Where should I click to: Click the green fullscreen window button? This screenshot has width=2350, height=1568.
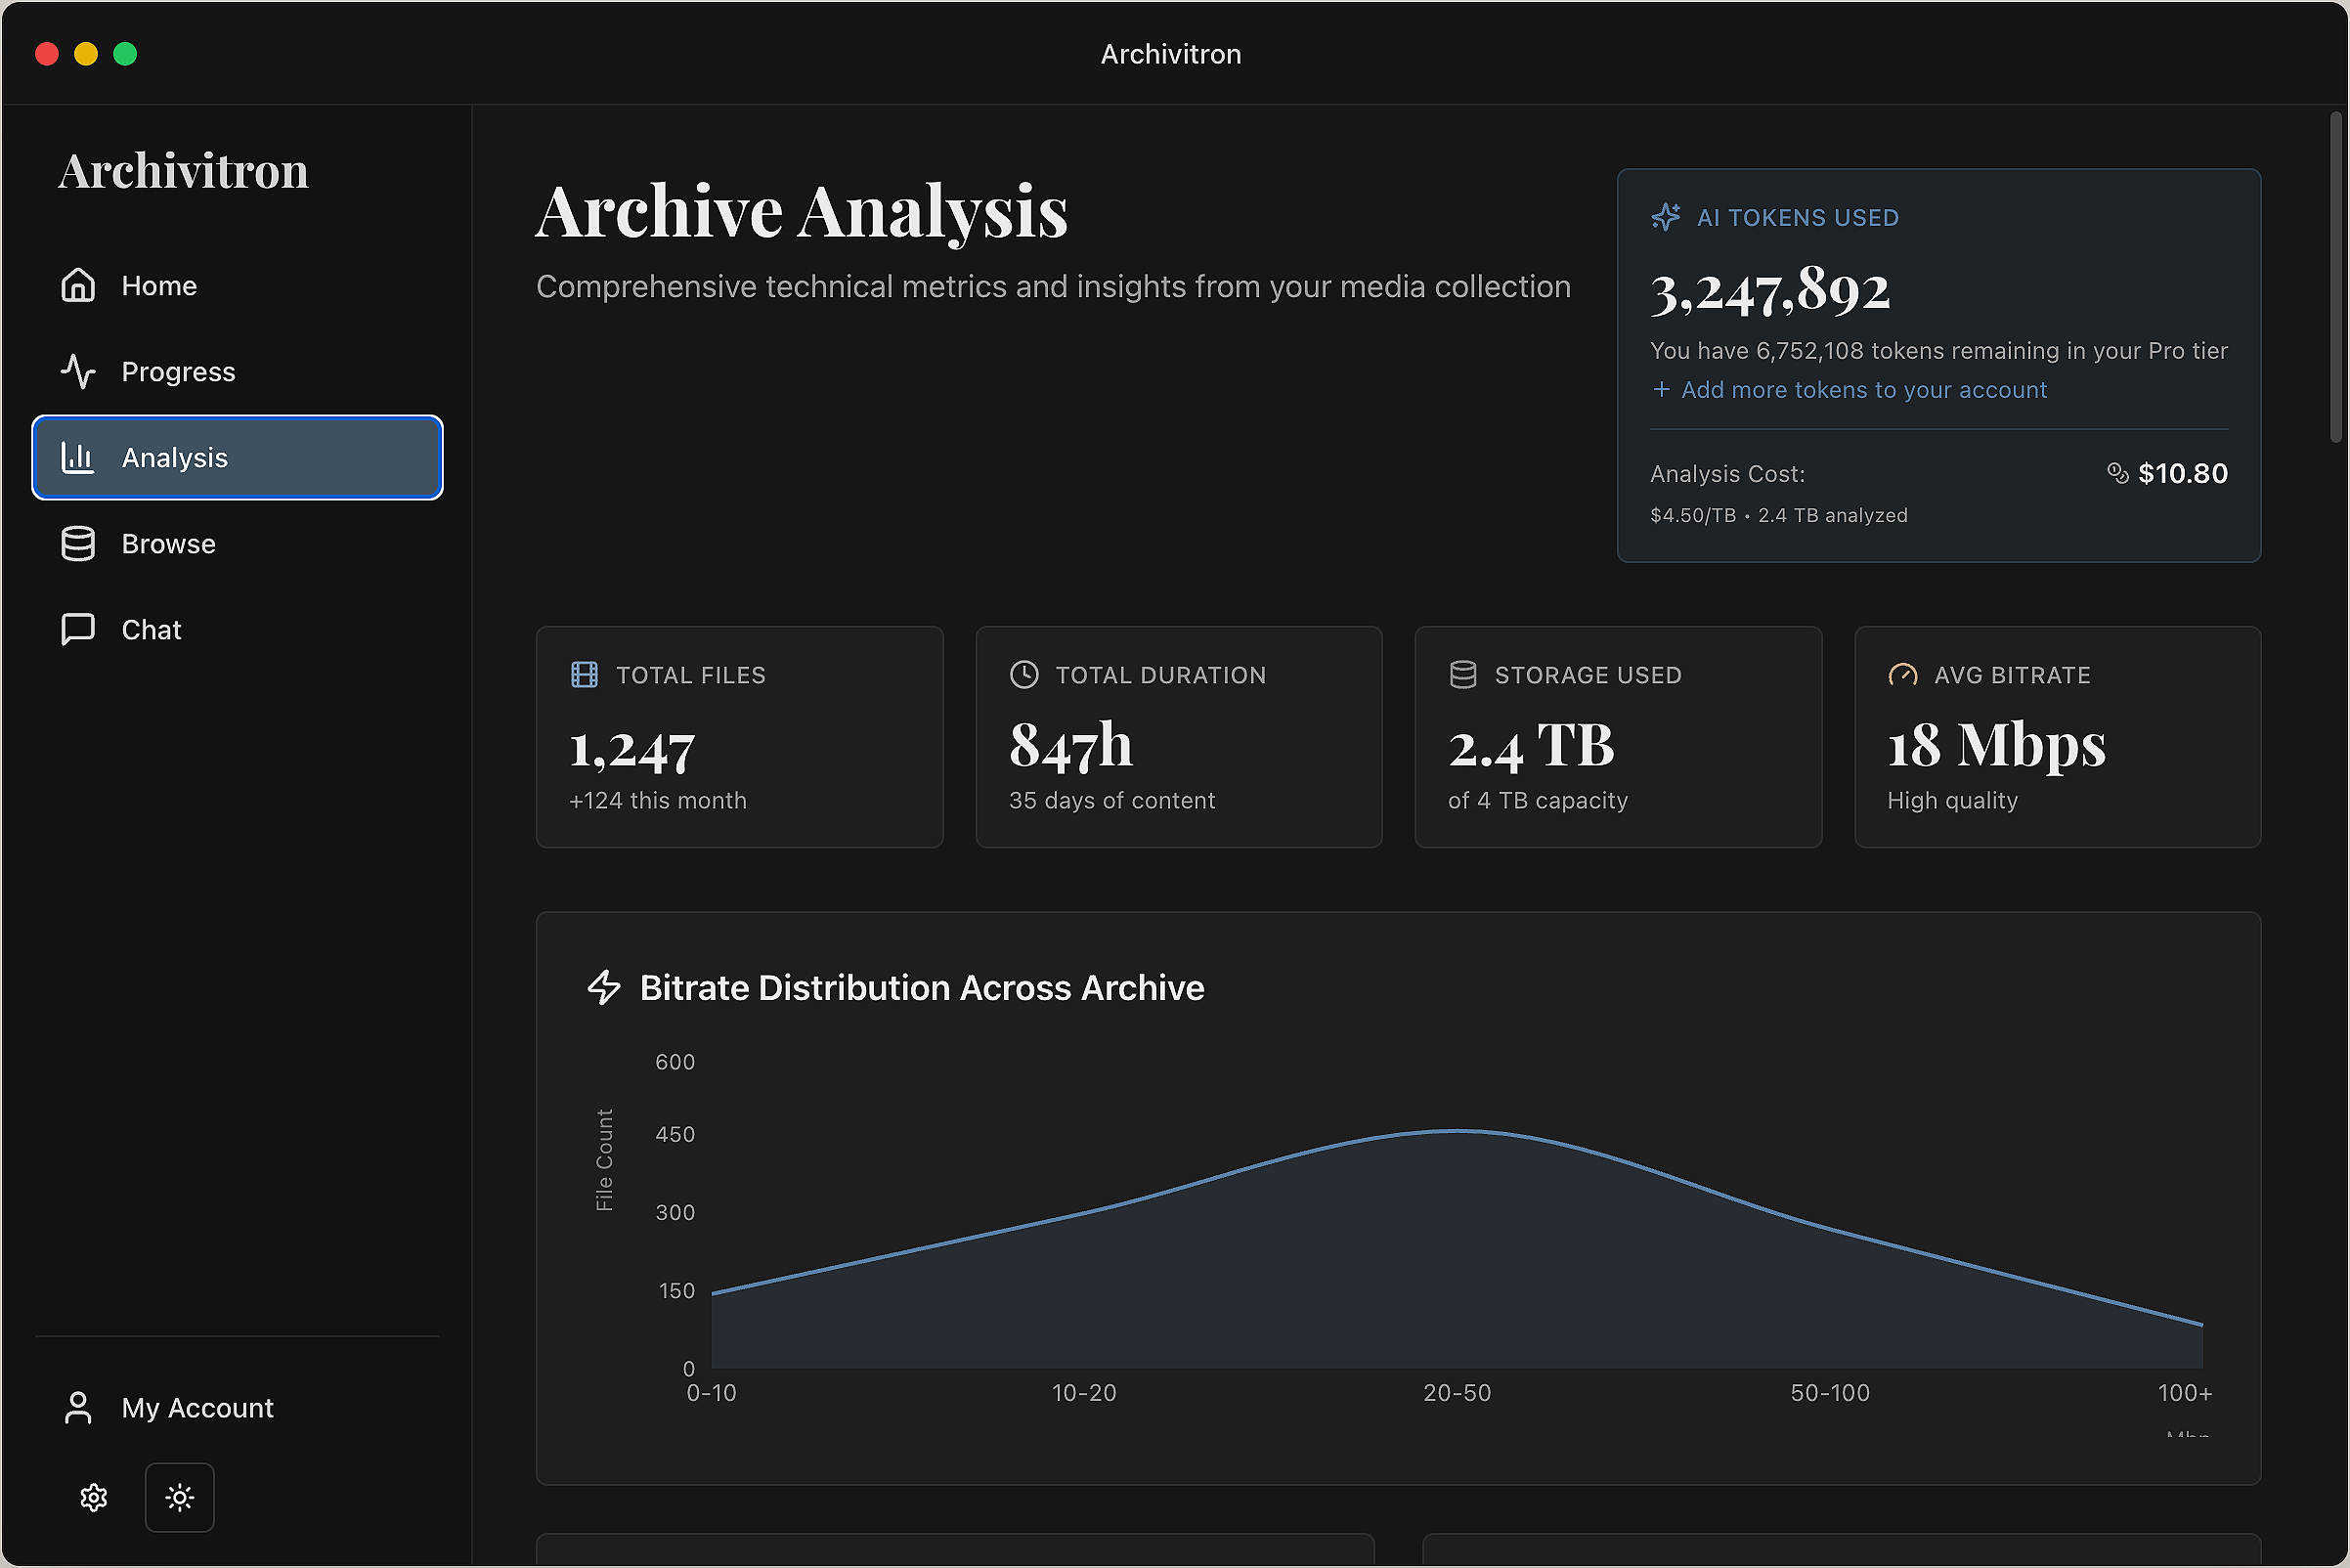pos(125,54)
